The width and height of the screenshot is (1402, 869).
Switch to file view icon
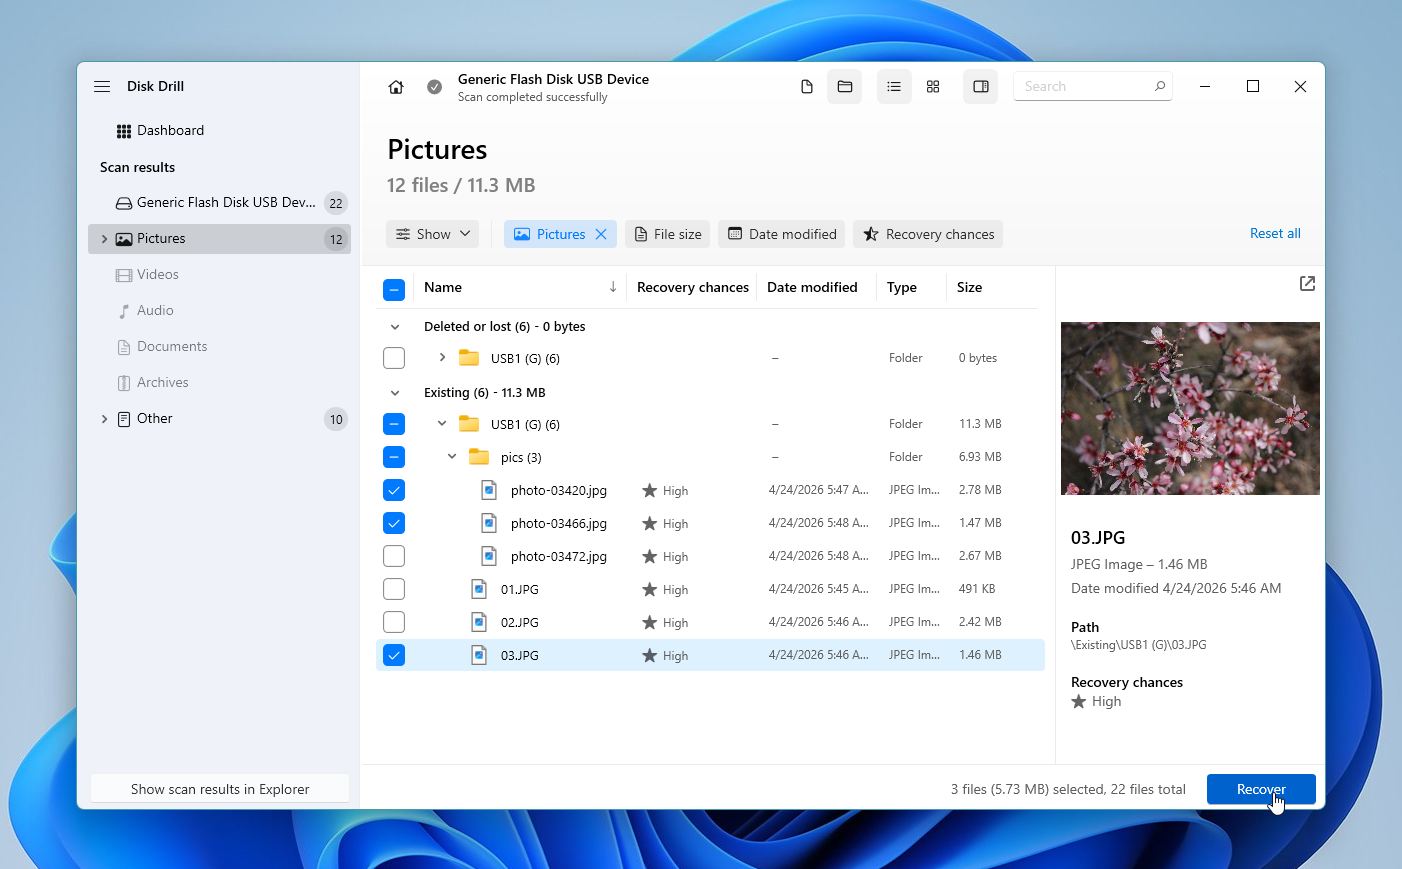[807, 87]
